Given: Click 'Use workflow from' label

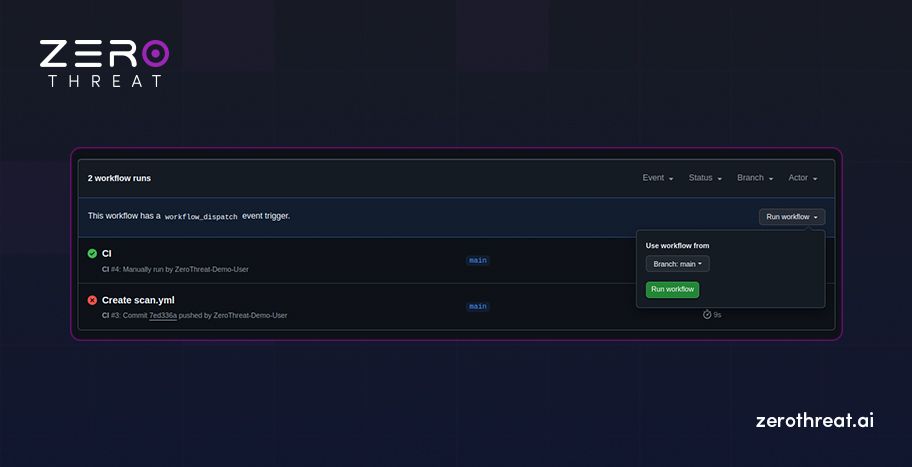Looking at the screenshot, I should 678,245.
